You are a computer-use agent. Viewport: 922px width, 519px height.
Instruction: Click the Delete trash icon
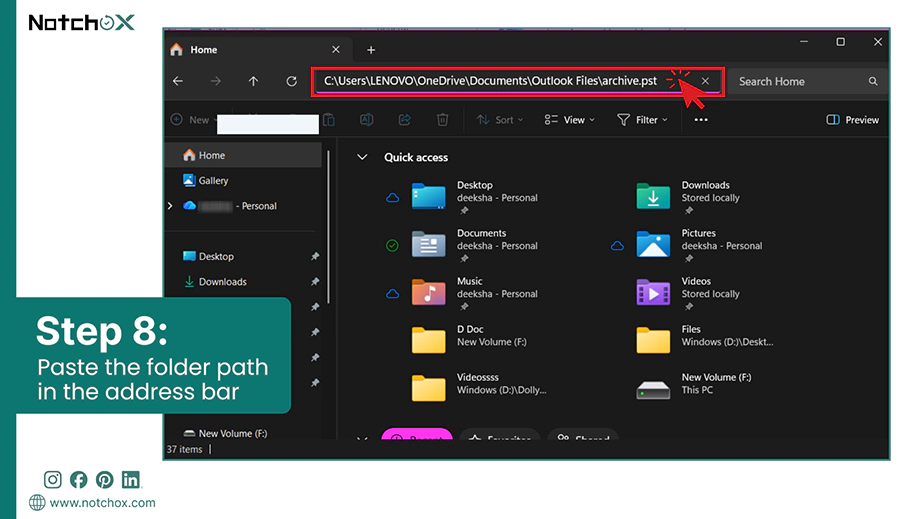[443, 120]
